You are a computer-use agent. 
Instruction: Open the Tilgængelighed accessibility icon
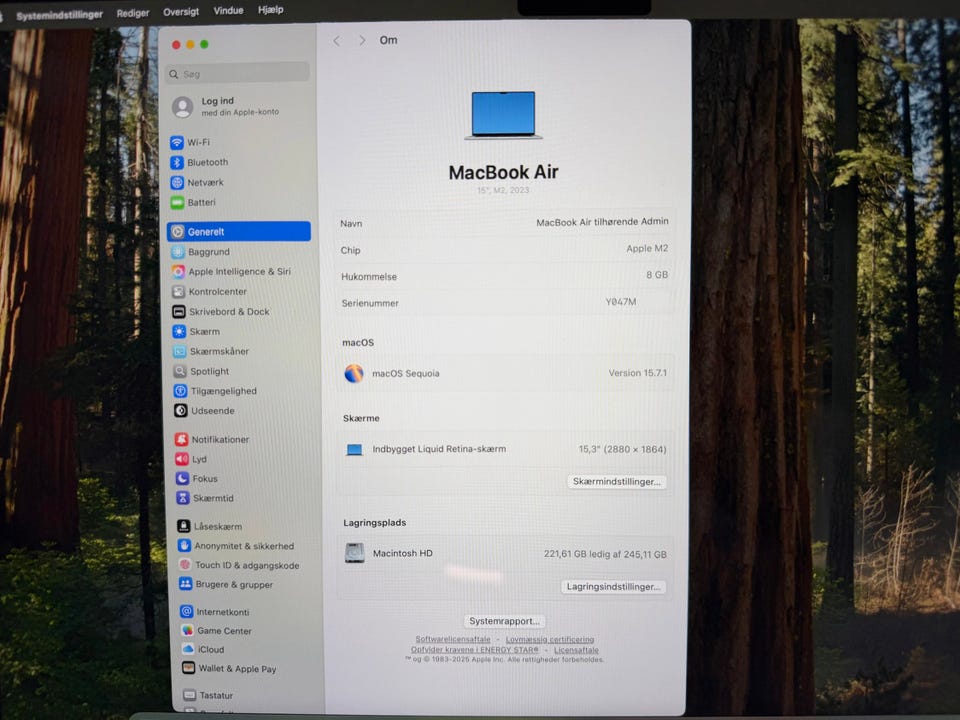180,391
